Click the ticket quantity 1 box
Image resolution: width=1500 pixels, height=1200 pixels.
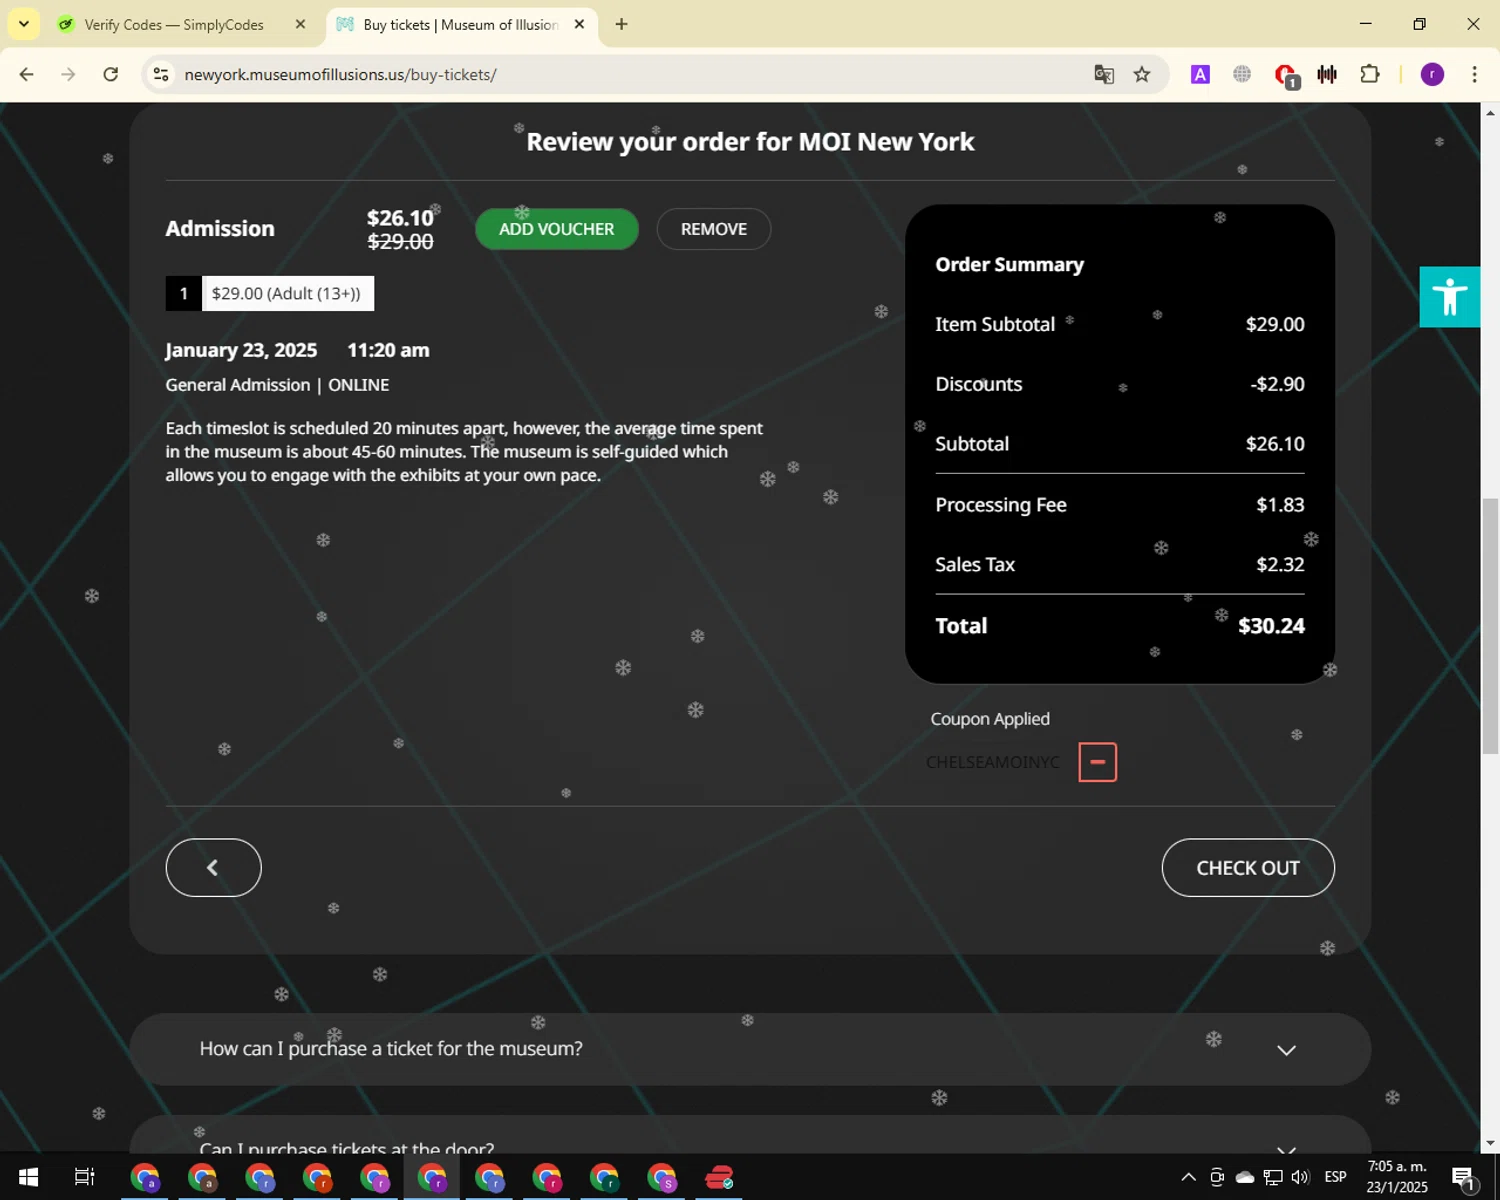183,293
